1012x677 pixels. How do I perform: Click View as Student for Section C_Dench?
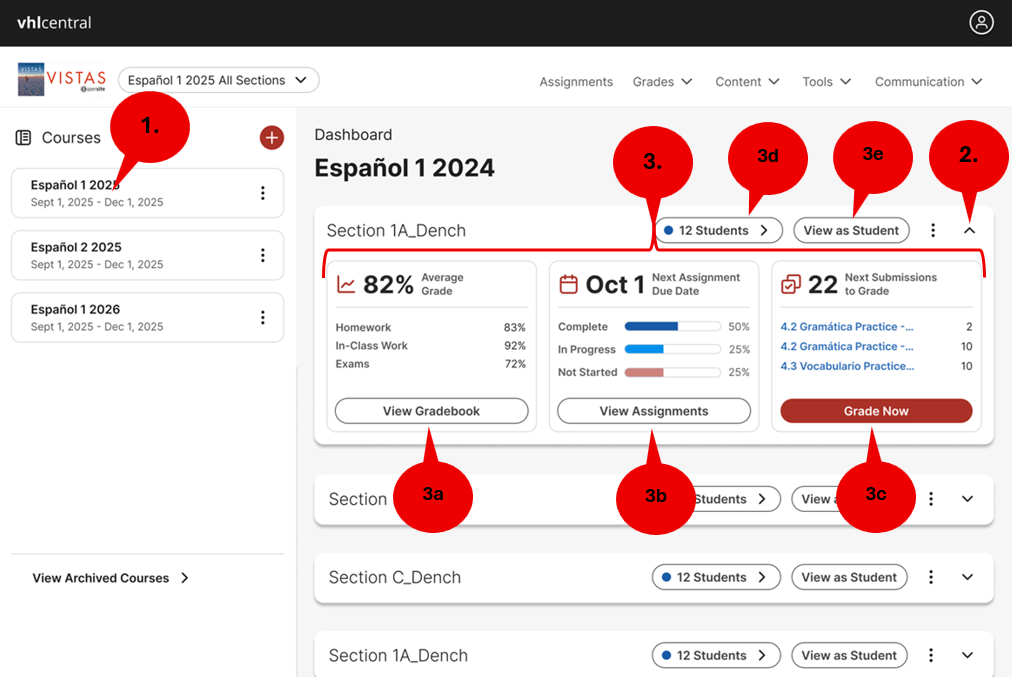point(849,577)
